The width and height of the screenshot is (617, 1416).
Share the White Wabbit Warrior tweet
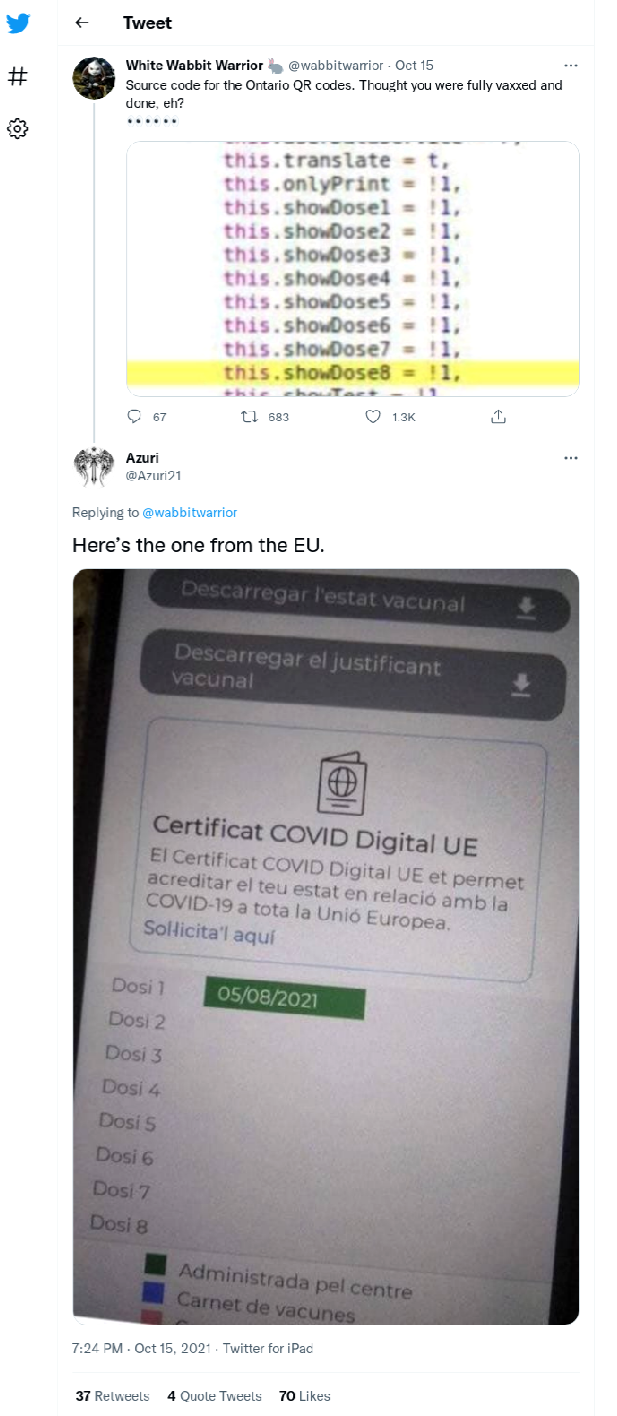(498, 416)
